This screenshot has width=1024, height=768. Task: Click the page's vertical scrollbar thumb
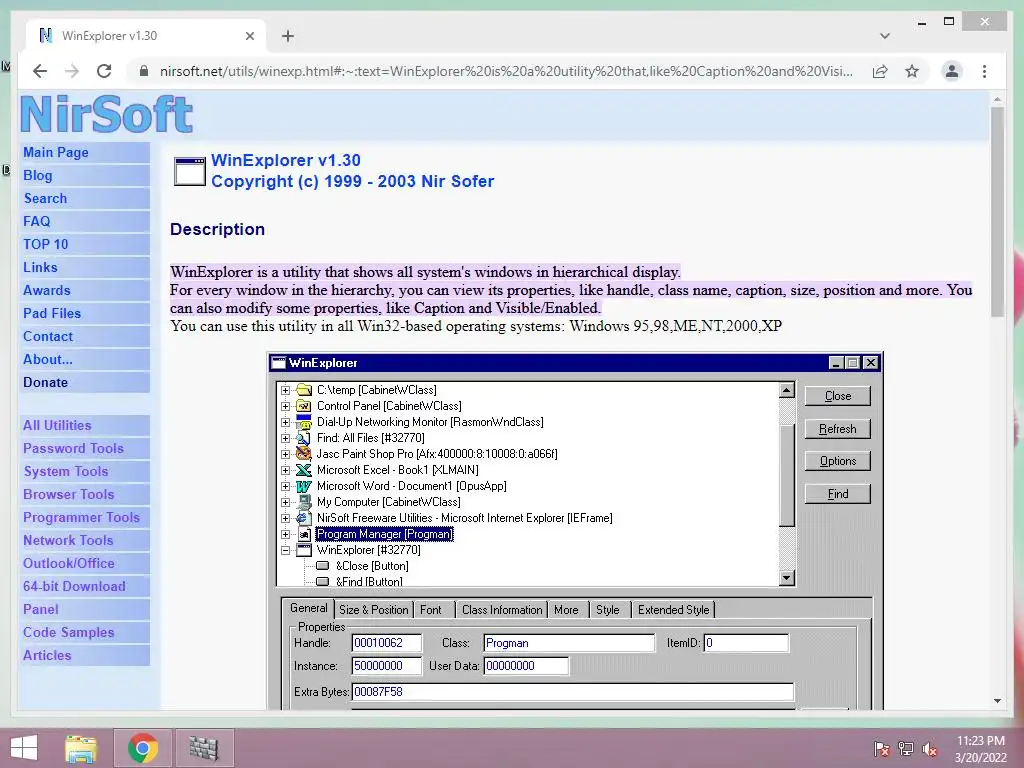(x=997, y=212)
